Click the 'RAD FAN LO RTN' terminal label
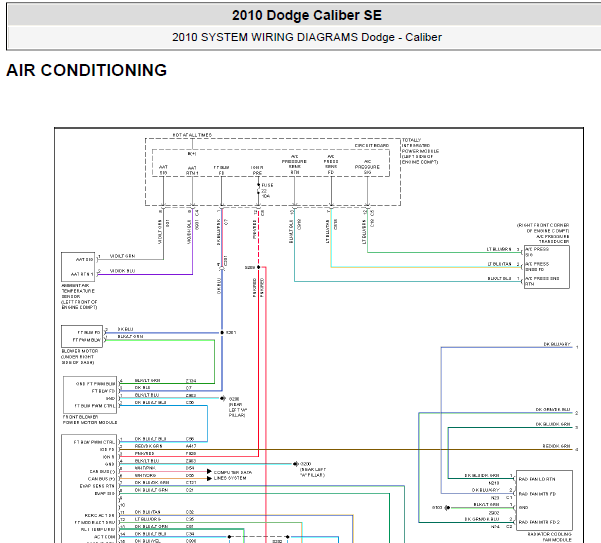Viewport: 601px width, 543px height. click(x=537, y=479)
